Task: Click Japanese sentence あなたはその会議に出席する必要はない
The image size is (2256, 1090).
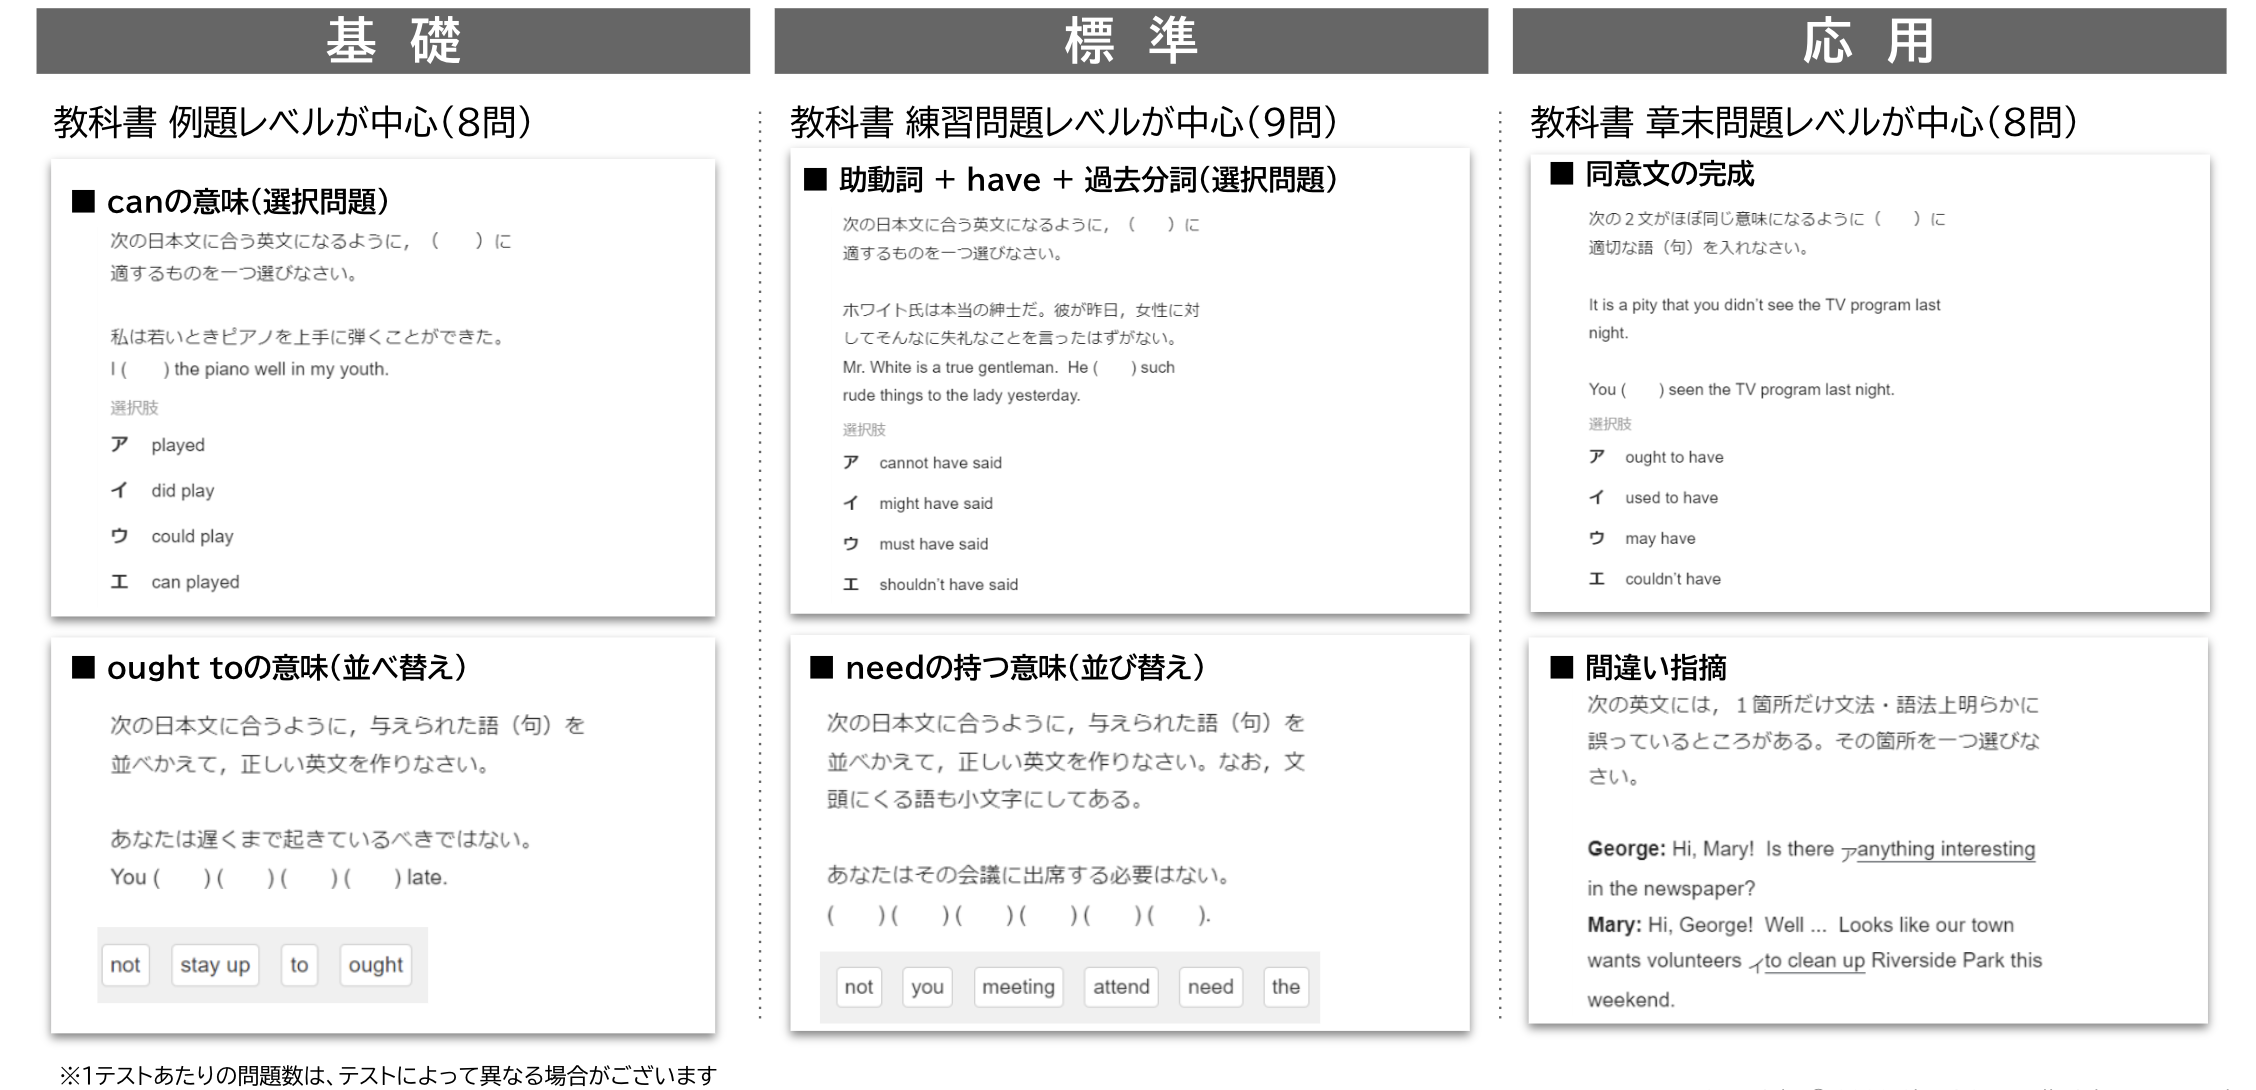Action: (1029, 875)
